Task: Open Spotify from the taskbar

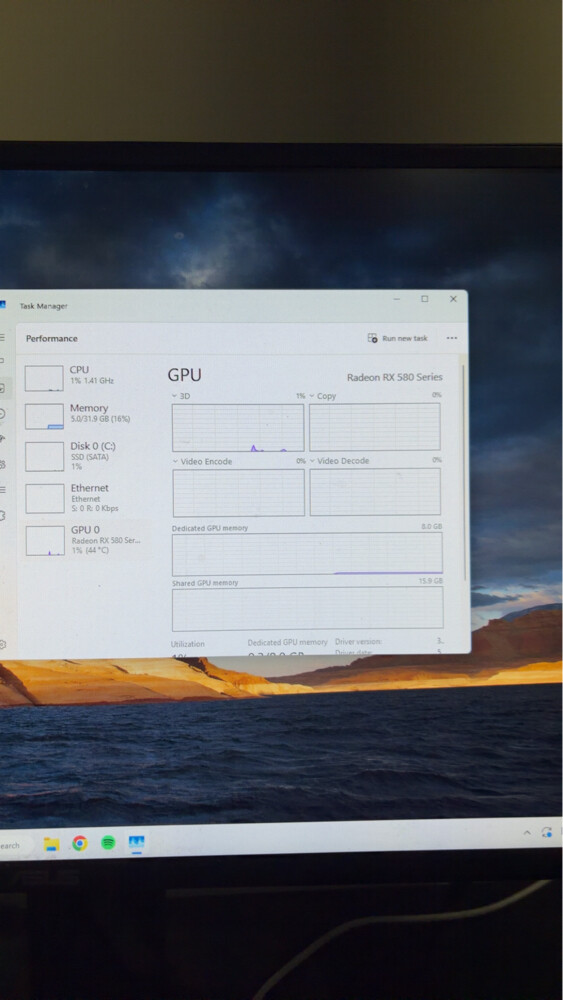Action: point(108,842)
